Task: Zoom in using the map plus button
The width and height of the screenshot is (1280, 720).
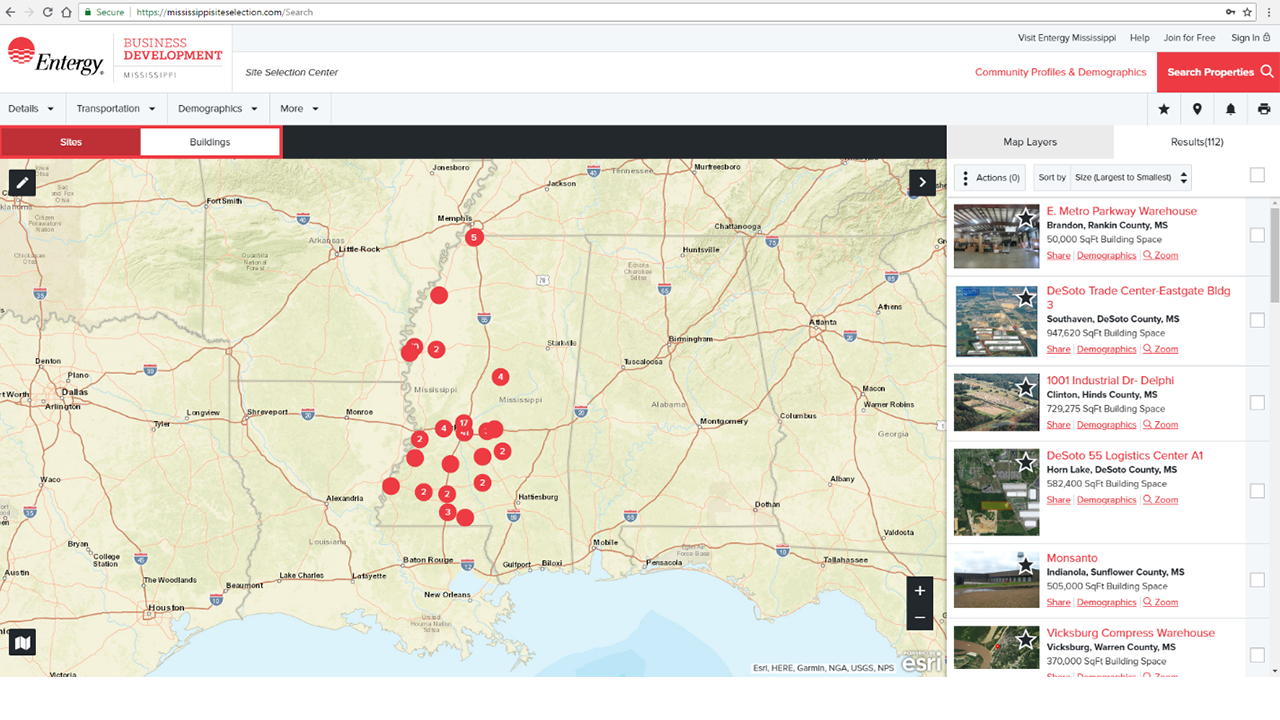Action: (x=920, y=590)
